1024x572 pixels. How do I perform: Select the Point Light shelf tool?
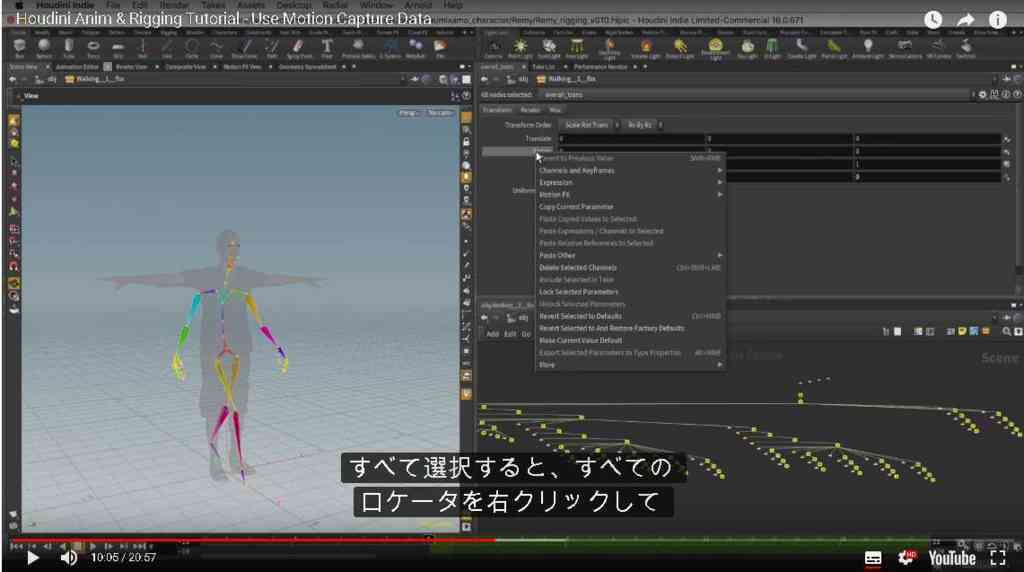click(520, 47)
